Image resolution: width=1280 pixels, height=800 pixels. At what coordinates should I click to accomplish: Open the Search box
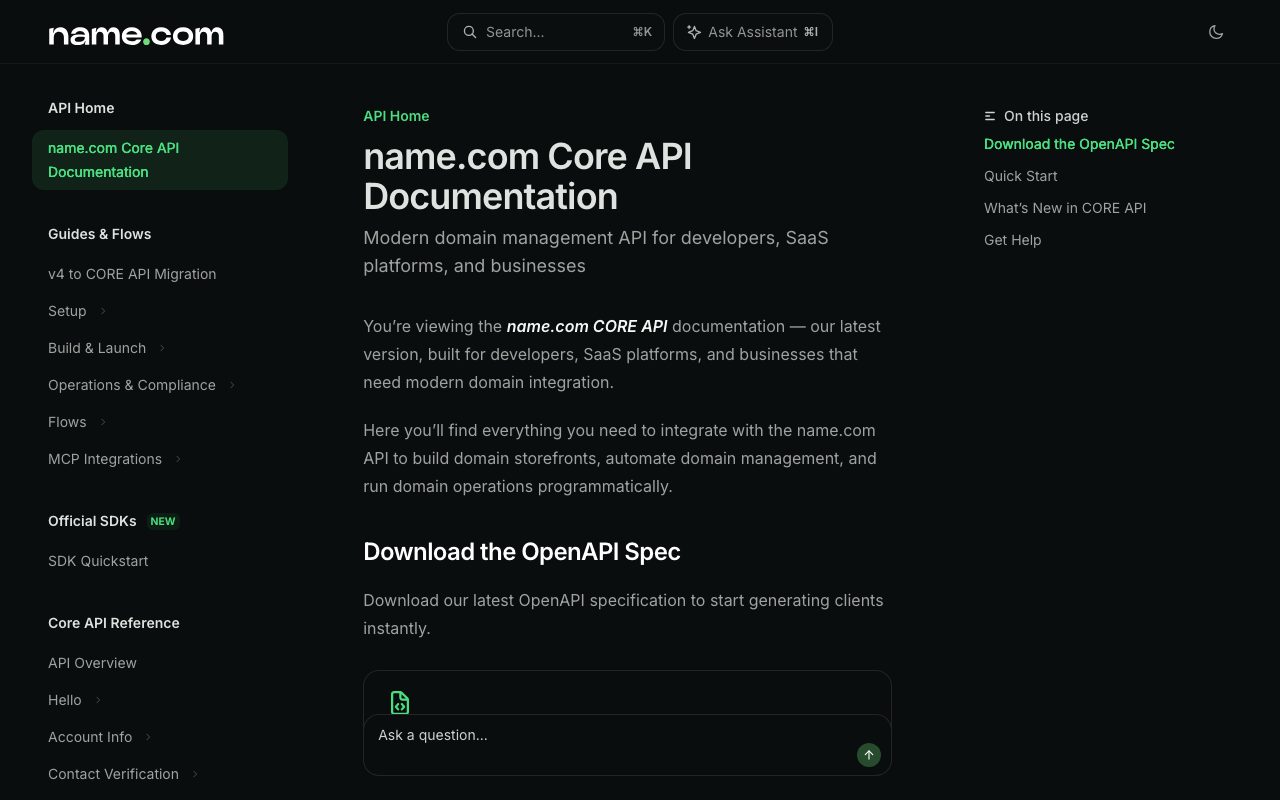pos(556,32)
